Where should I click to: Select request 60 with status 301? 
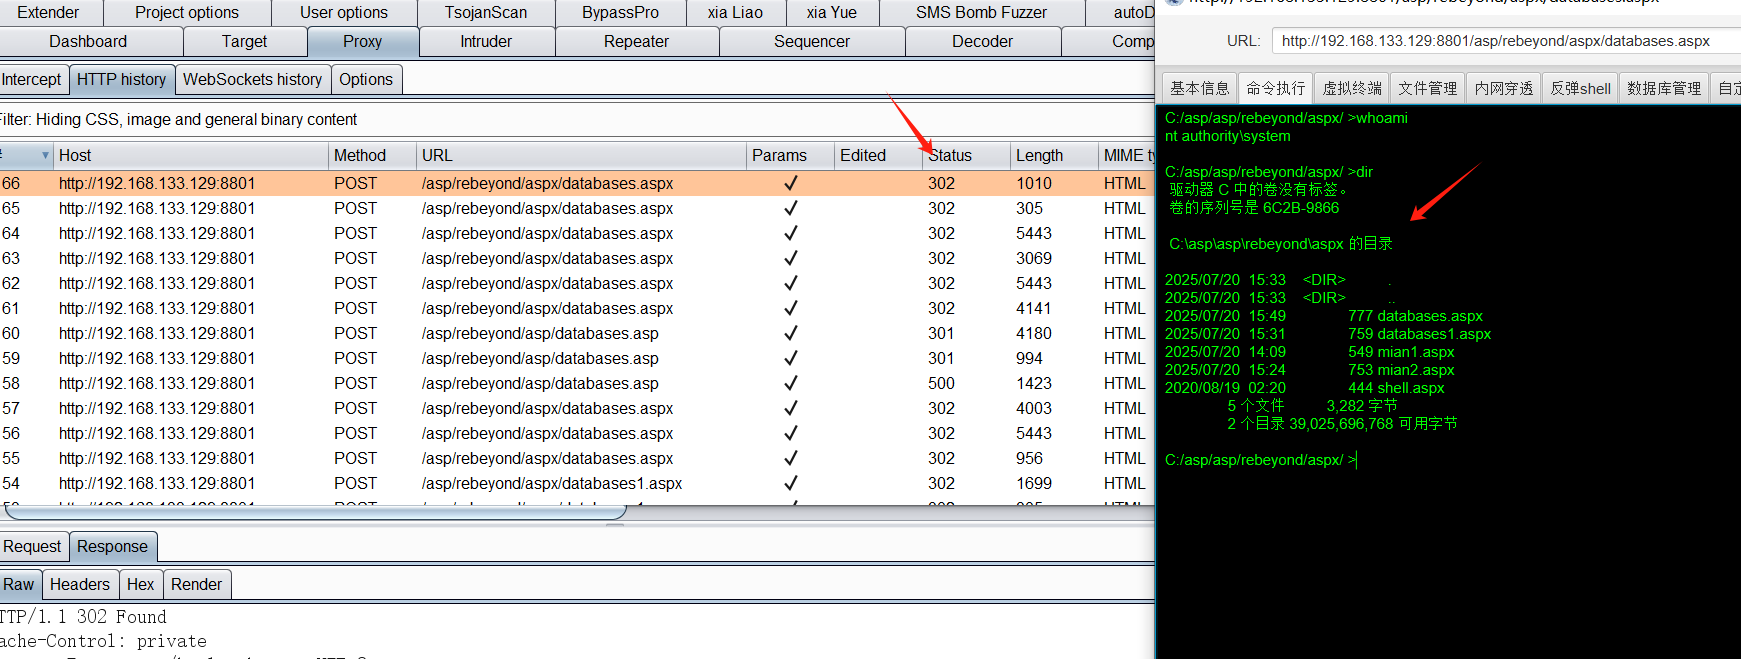point(577,333)
